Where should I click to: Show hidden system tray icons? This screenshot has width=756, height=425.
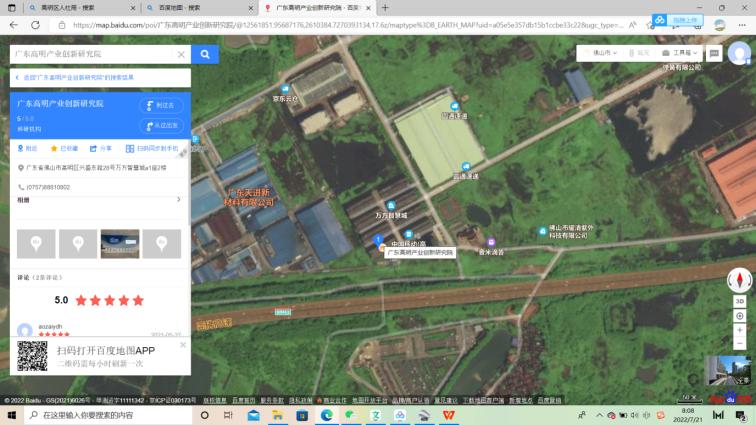pyautogui.click(x=599, y=415)
